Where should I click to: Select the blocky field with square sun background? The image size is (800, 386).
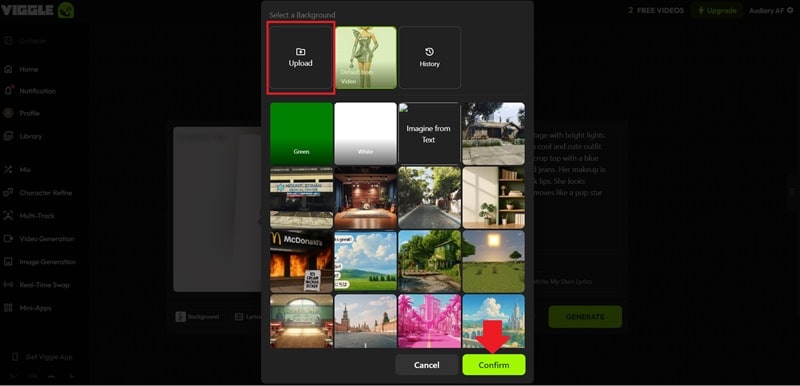point(493,261)
